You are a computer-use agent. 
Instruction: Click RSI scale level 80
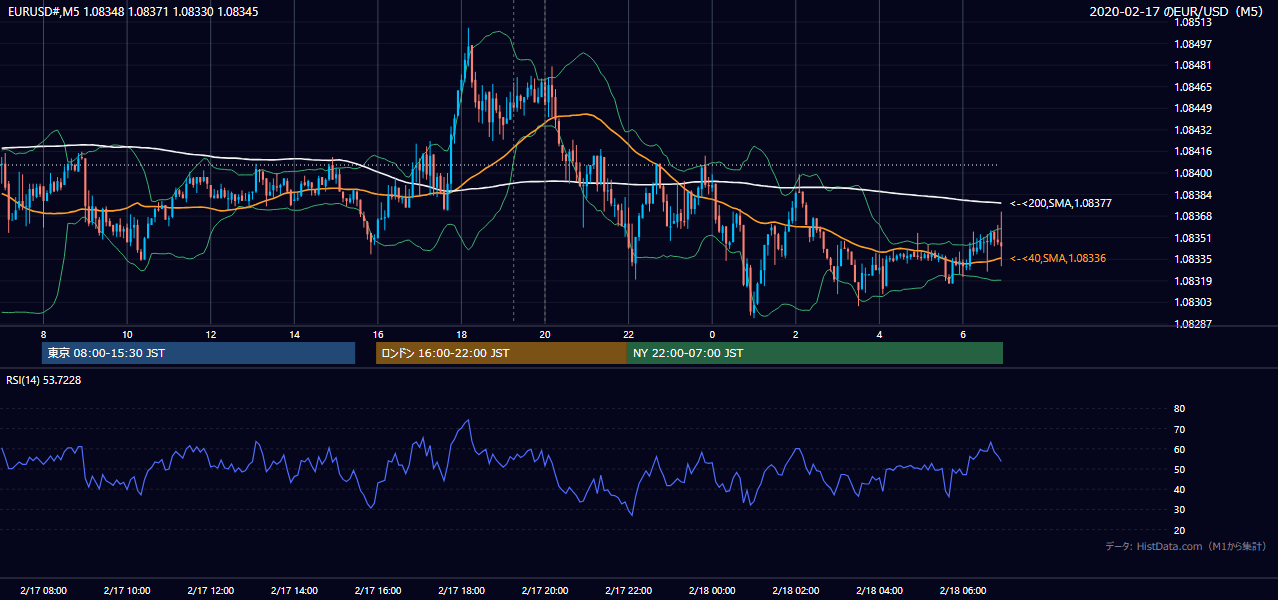point(1179,409)
